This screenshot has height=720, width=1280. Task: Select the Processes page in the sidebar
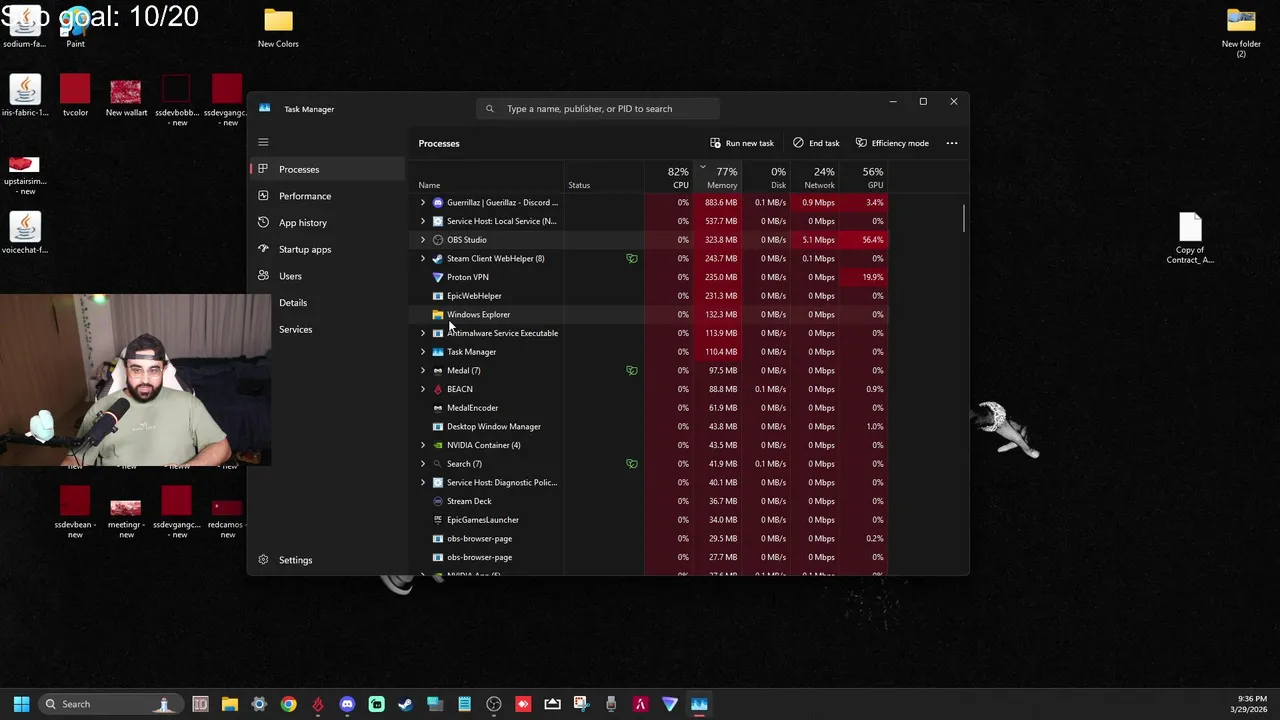pos(326,169)
